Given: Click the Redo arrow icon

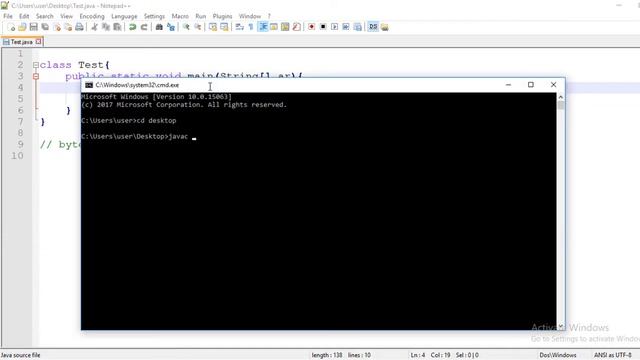Looking at the screenshot, I should 144,27.
